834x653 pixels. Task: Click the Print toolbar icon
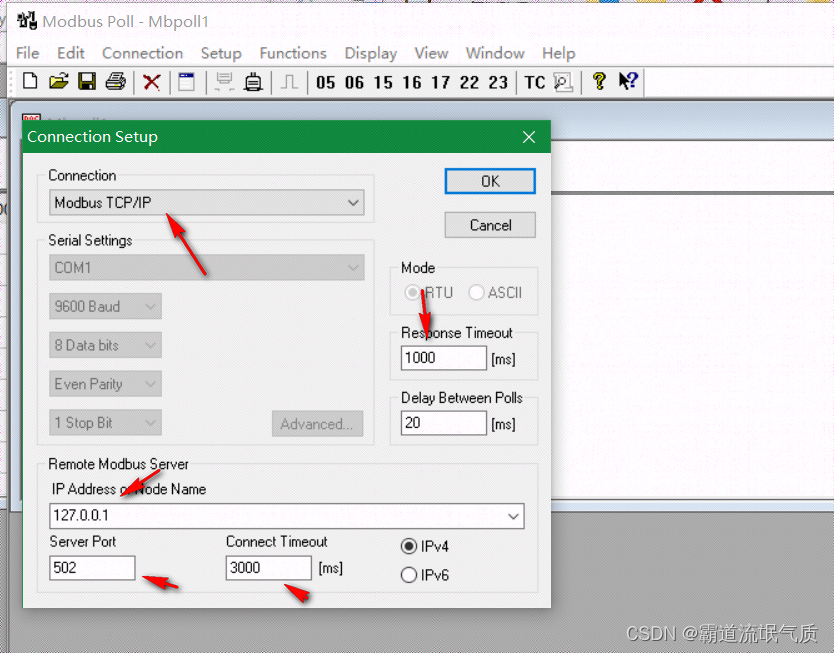click(115, 81)
